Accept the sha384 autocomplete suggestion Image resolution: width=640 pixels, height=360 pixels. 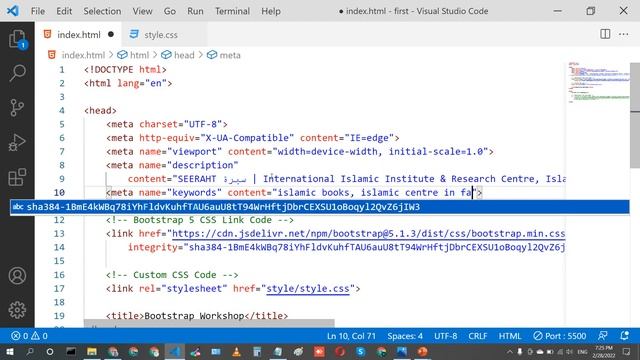[x=320, y=207]
